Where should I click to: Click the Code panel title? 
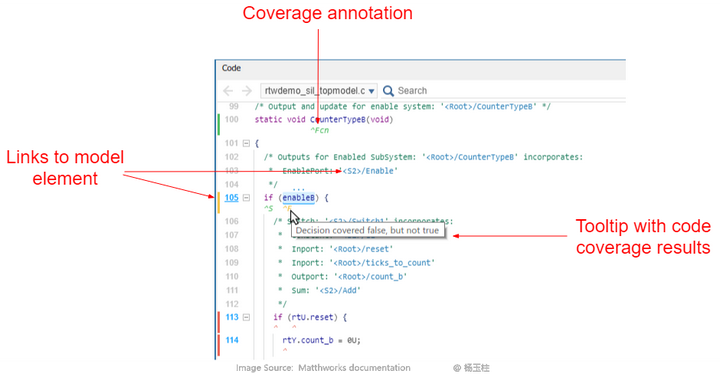231,68
